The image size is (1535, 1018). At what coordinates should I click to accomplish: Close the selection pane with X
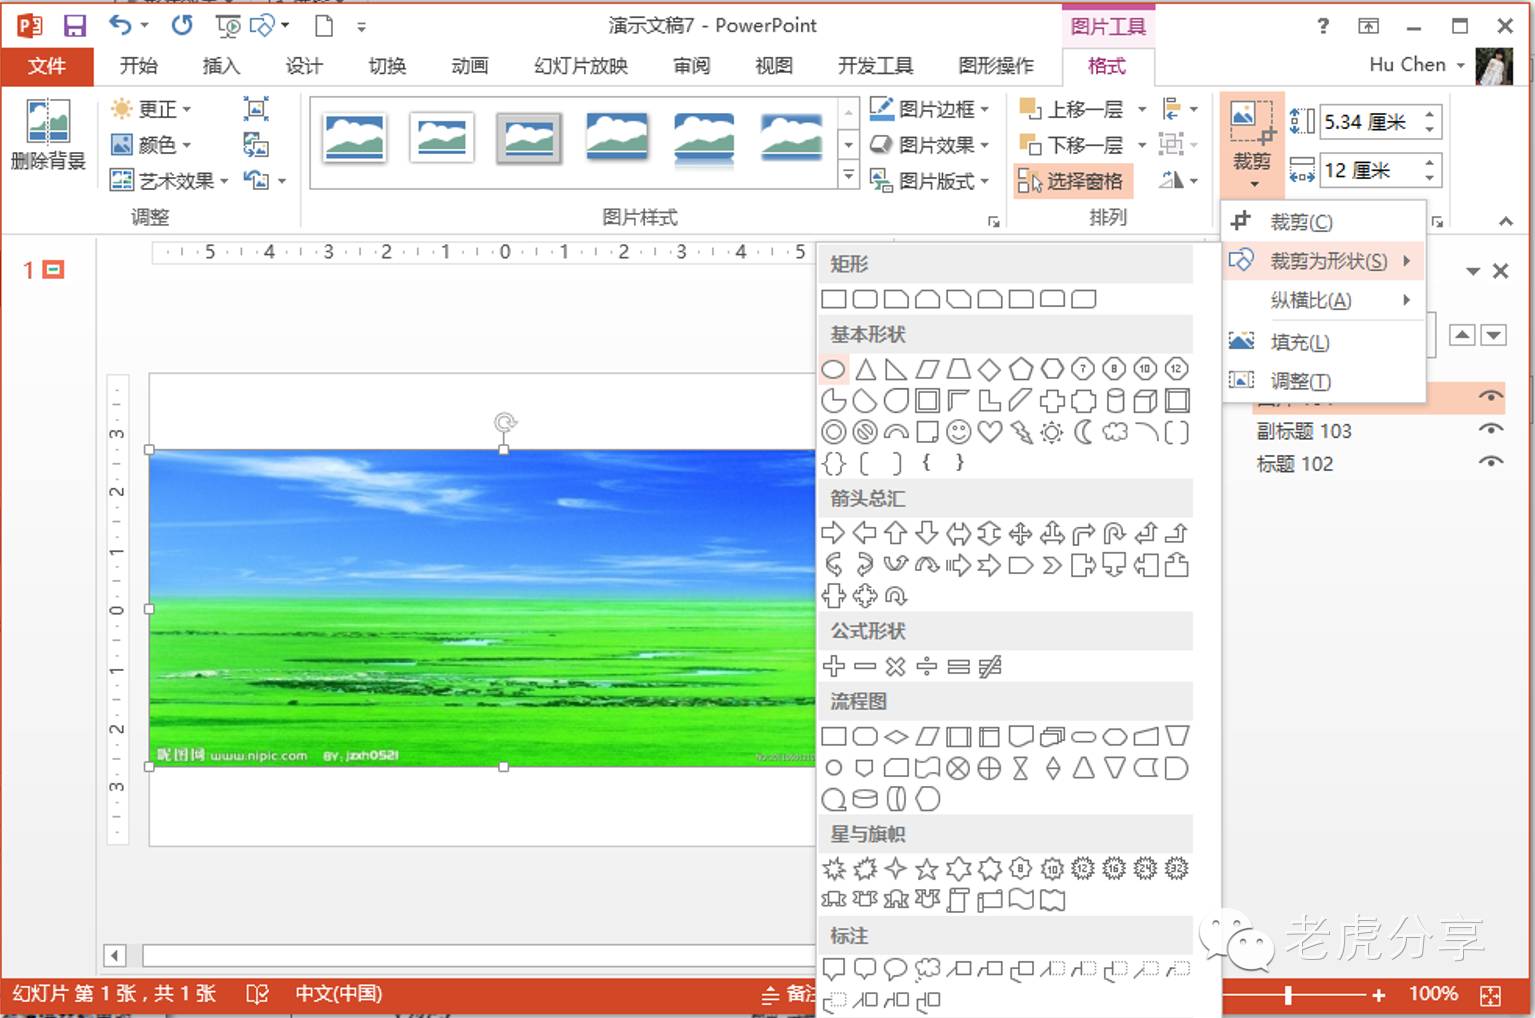click(x=1500, y=271)
